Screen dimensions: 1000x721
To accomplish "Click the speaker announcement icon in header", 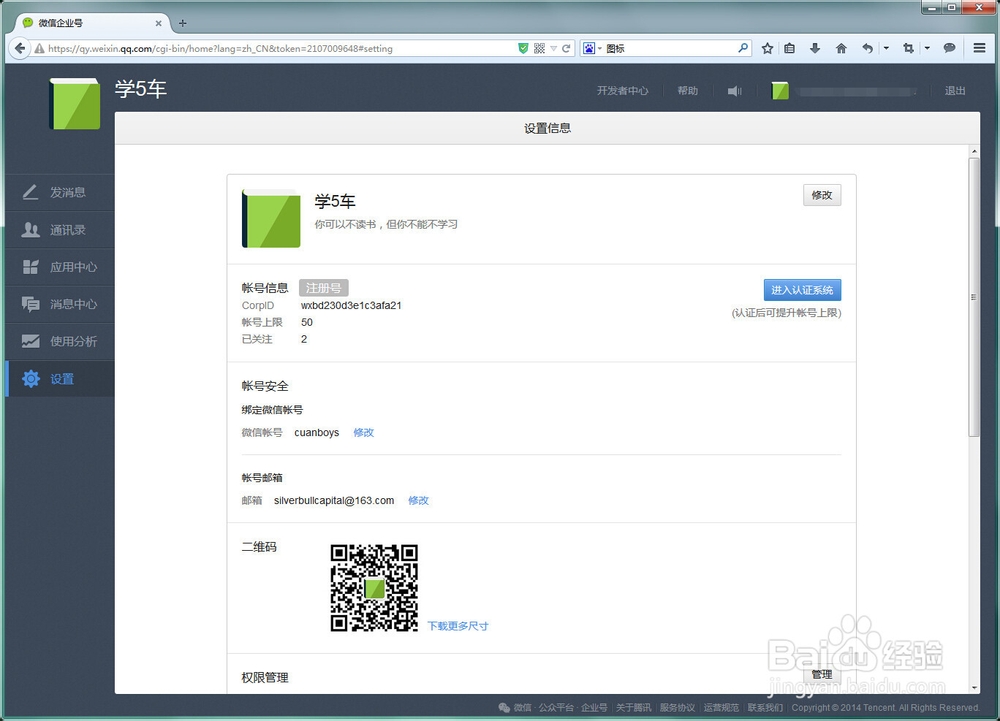I will 735,91.
